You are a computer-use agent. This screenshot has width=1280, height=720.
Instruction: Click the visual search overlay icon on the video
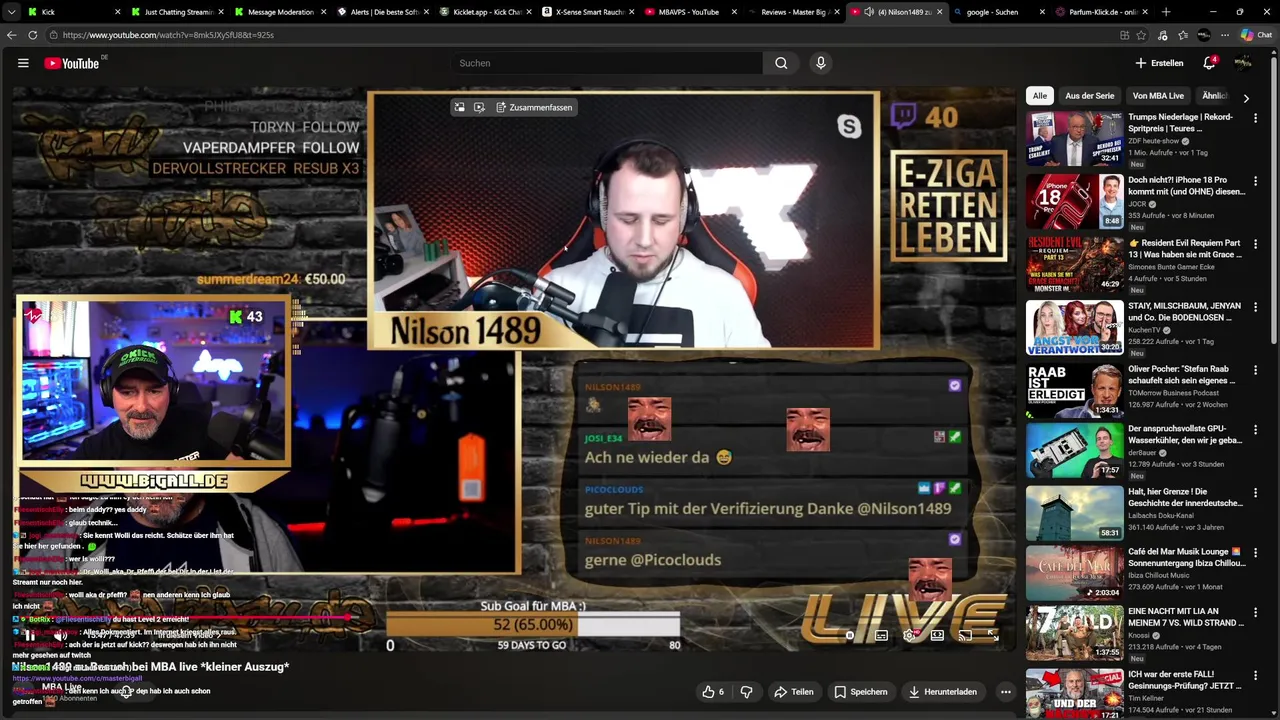(479, 107)
